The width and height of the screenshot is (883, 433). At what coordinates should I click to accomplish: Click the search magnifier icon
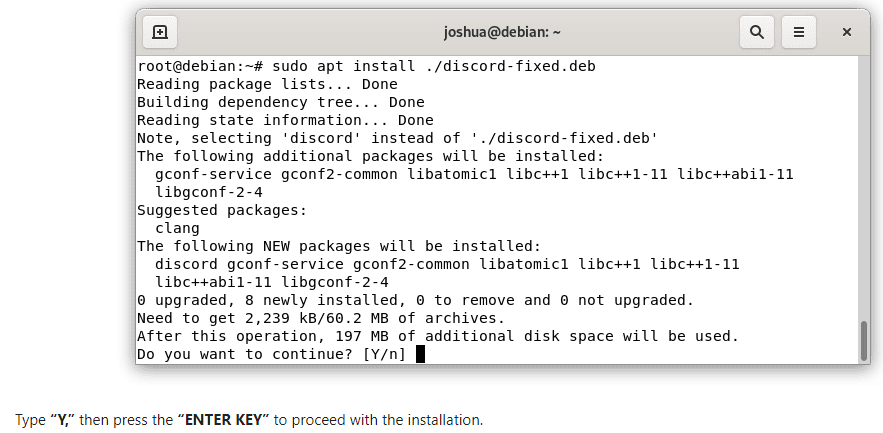[757, 32]
